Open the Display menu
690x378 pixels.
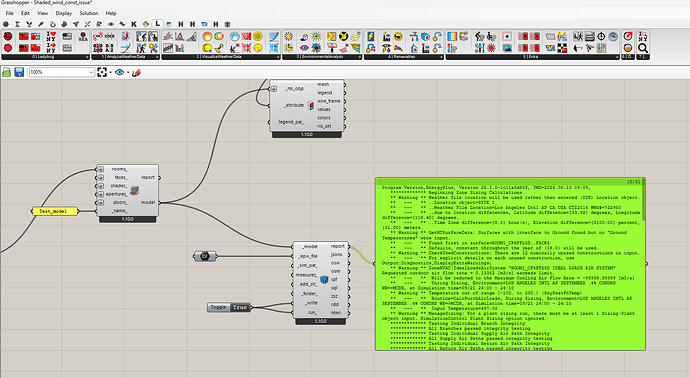coord(63,13)
